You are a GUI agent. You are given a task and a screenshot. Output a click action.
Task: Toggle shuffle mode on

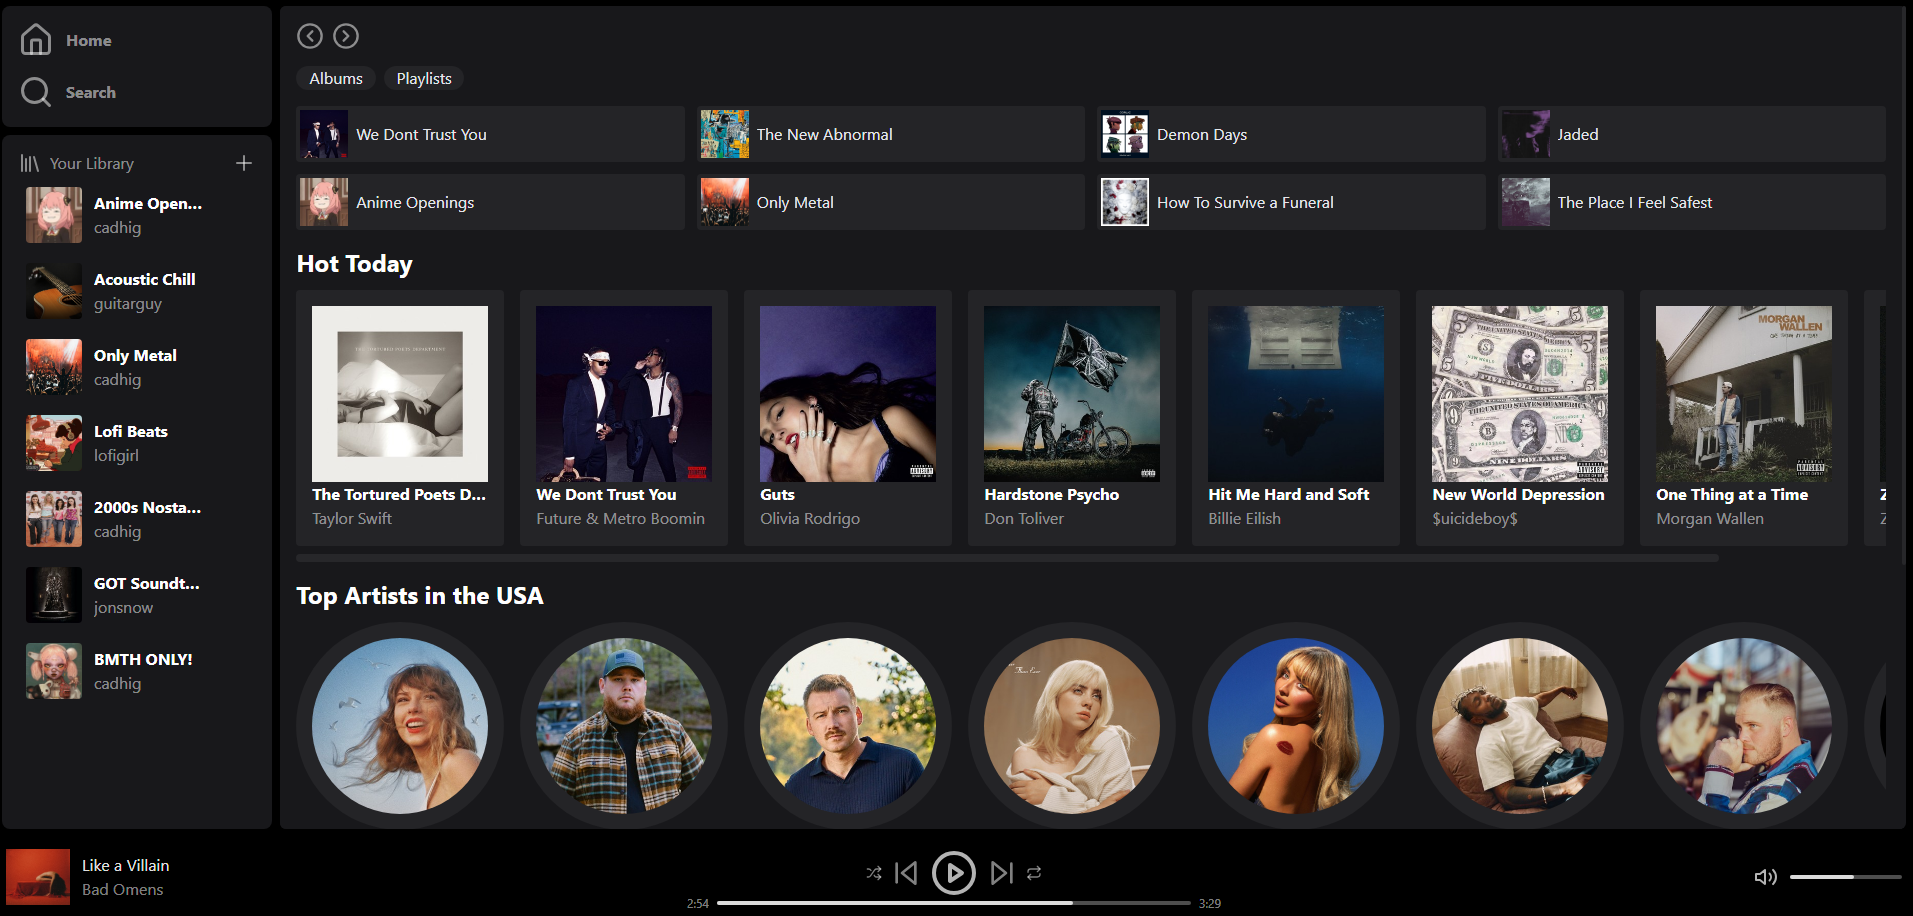click(874, 873)
